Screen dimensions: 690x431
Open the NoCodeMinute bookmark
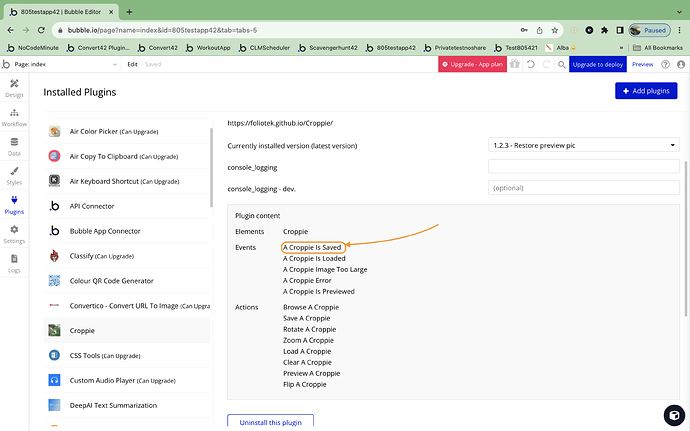point(40,47)
